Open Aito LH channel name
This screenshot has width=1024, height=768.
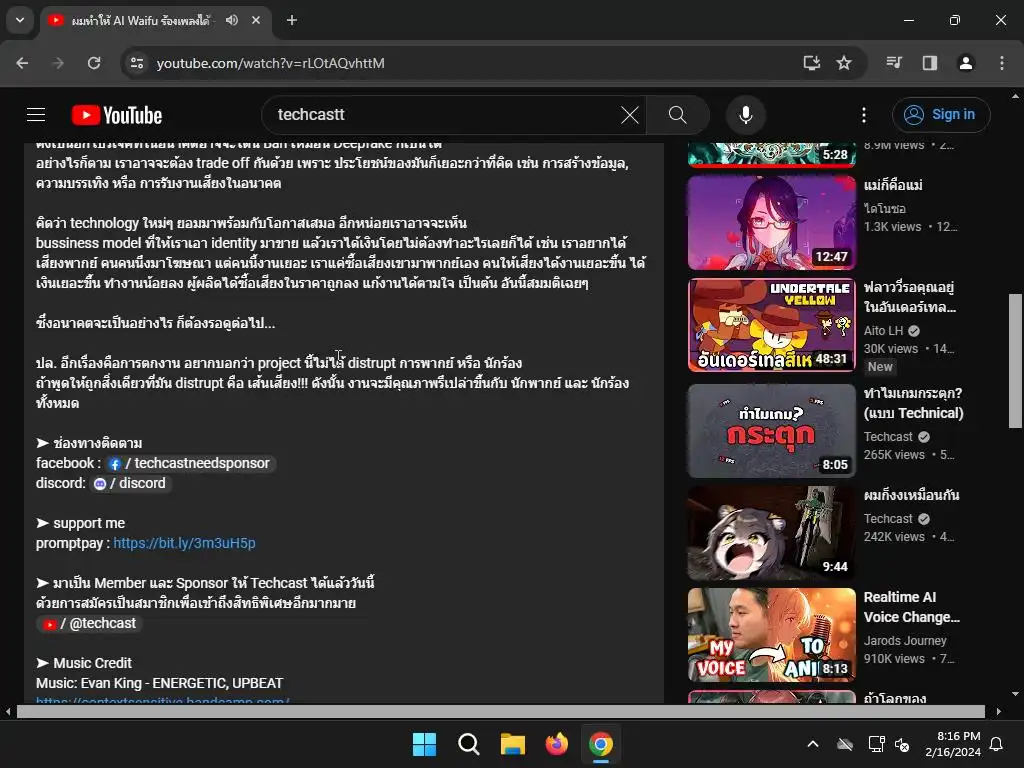(x=883, y=331)
